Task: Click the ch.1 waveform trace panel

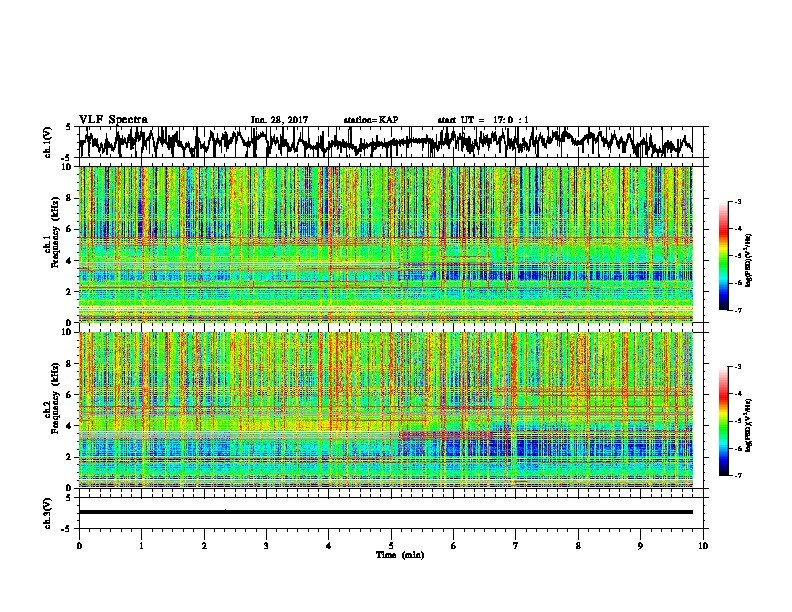Action: (393, 142)
